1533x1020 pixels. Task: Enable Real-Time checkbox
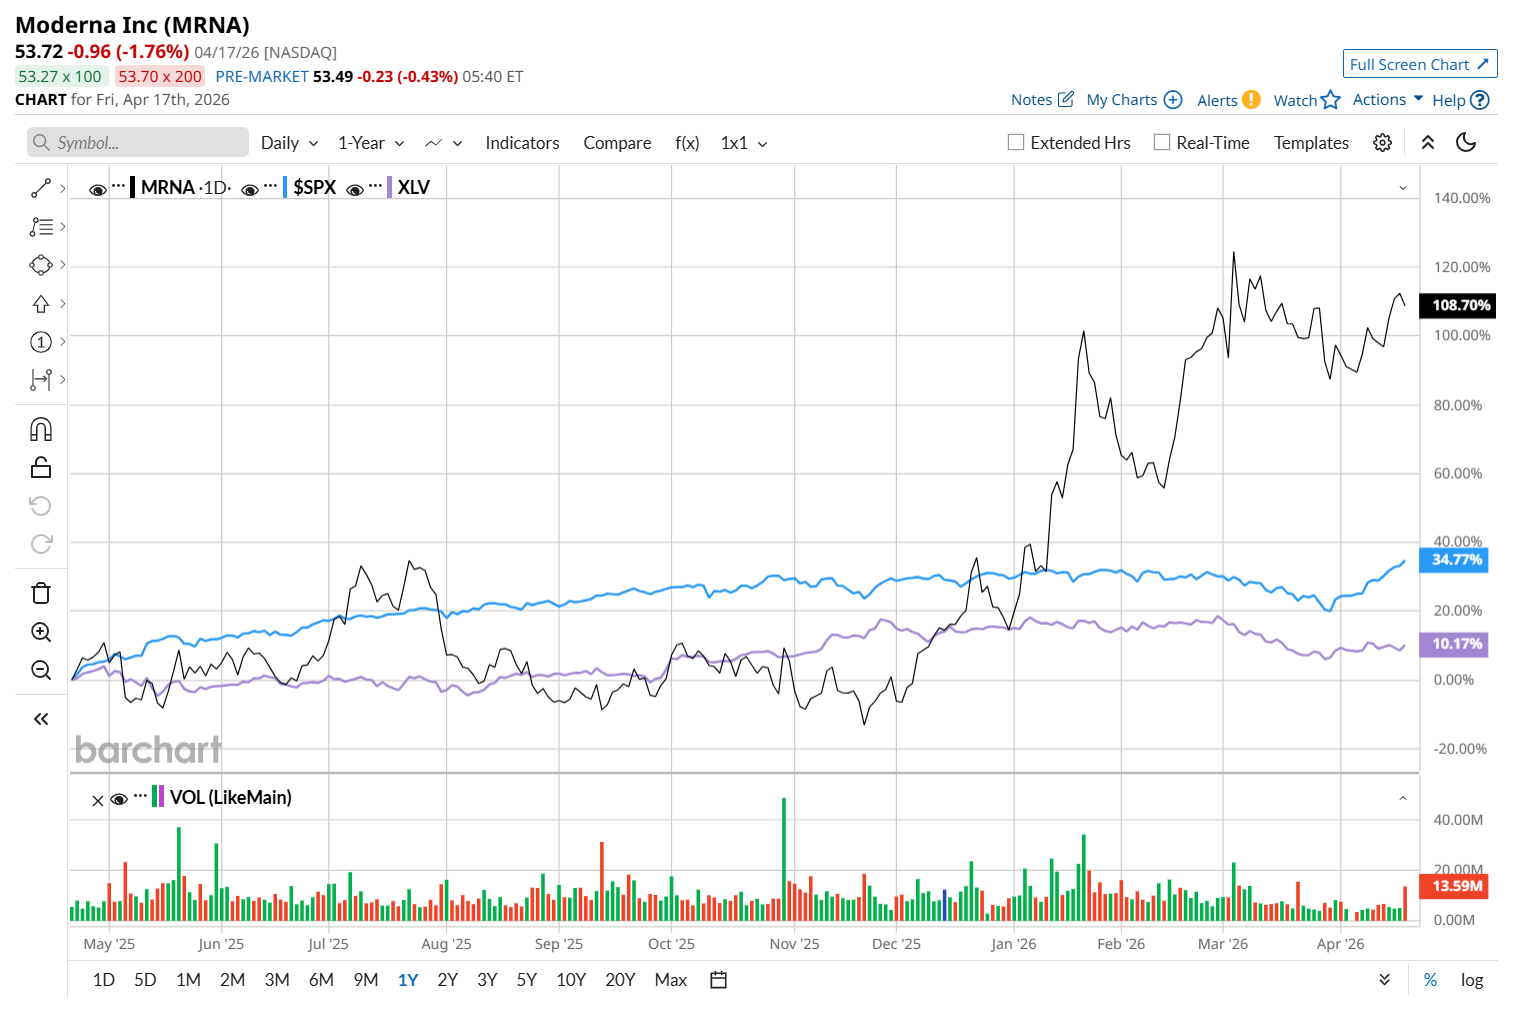coord(1162,143)
